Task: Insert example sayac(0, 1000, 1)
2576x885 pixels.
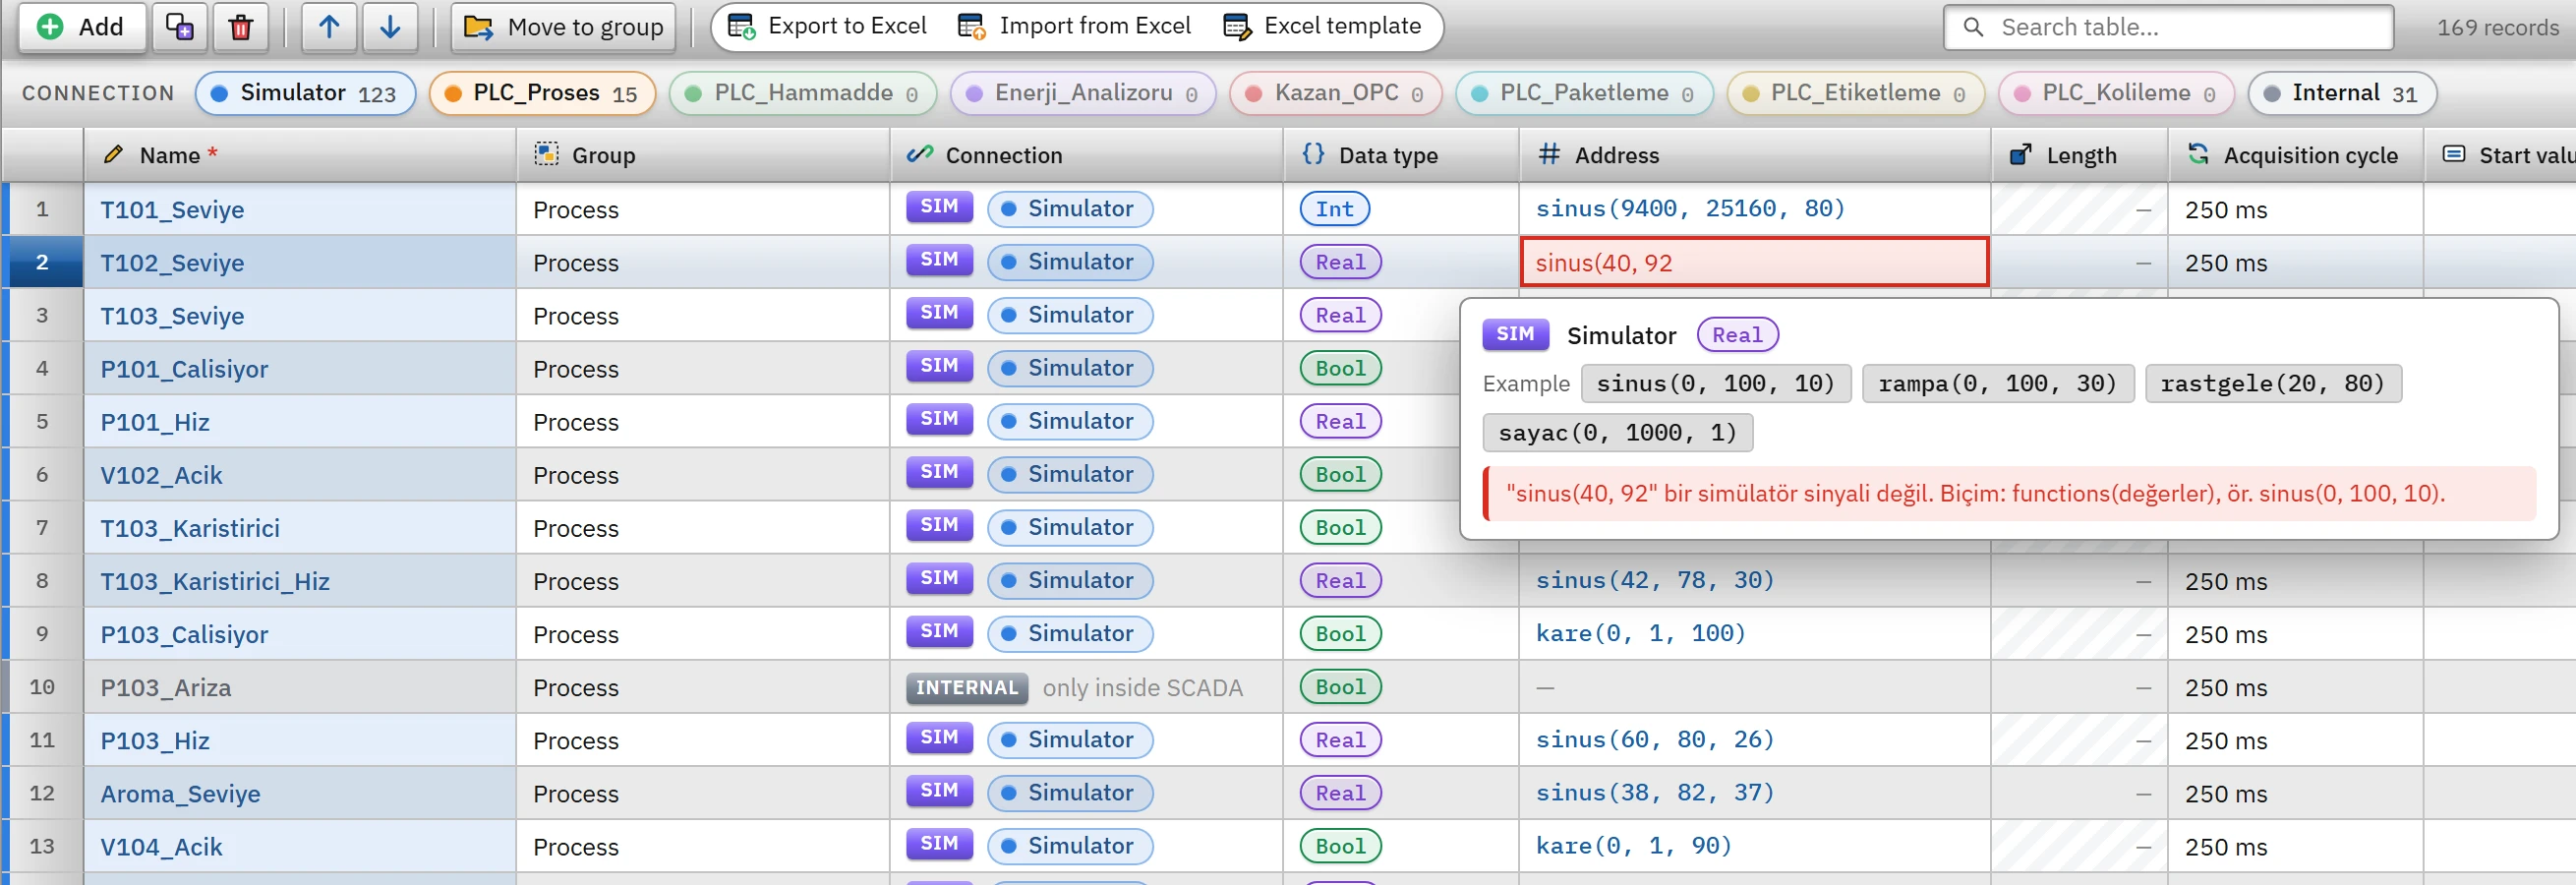Action: [1617, 433]
